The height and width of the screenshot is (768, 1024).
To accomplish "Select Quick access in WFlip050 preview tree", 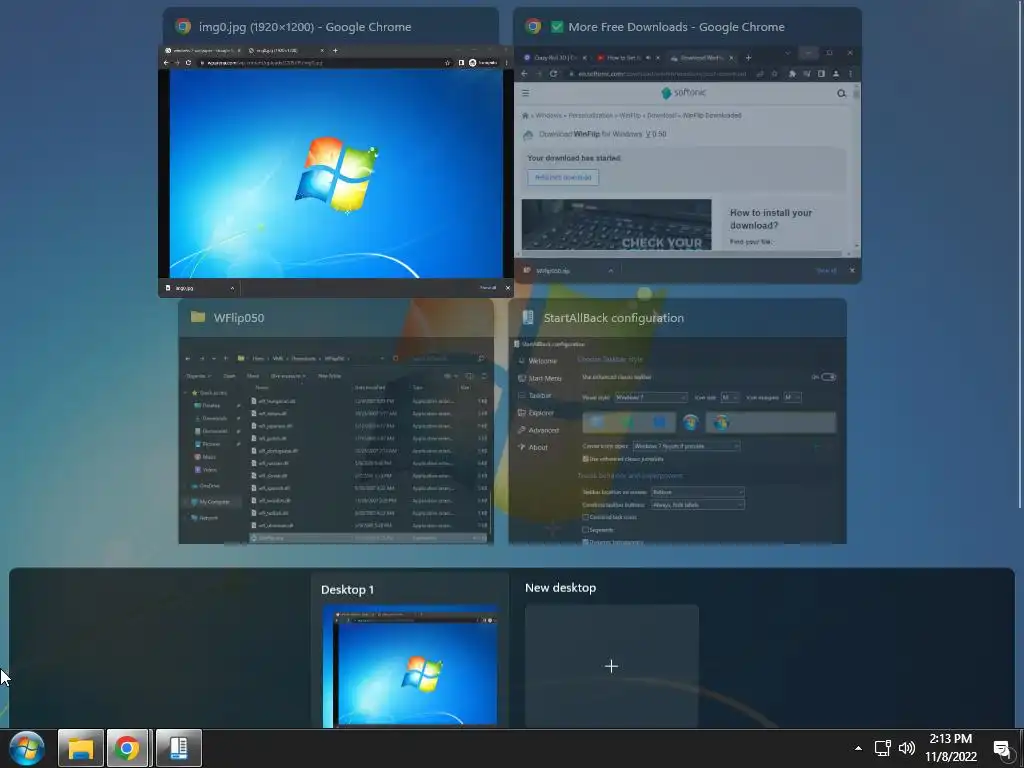I will click(x=208, y=392).
